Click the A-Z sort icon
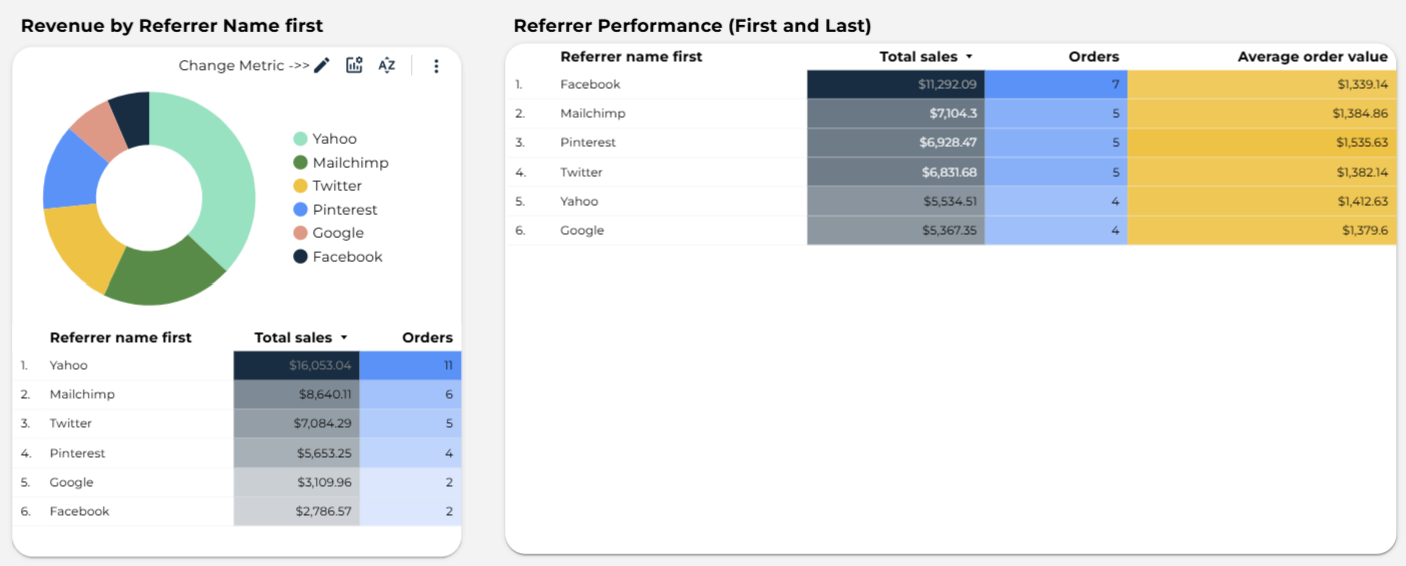 (387, 66)
